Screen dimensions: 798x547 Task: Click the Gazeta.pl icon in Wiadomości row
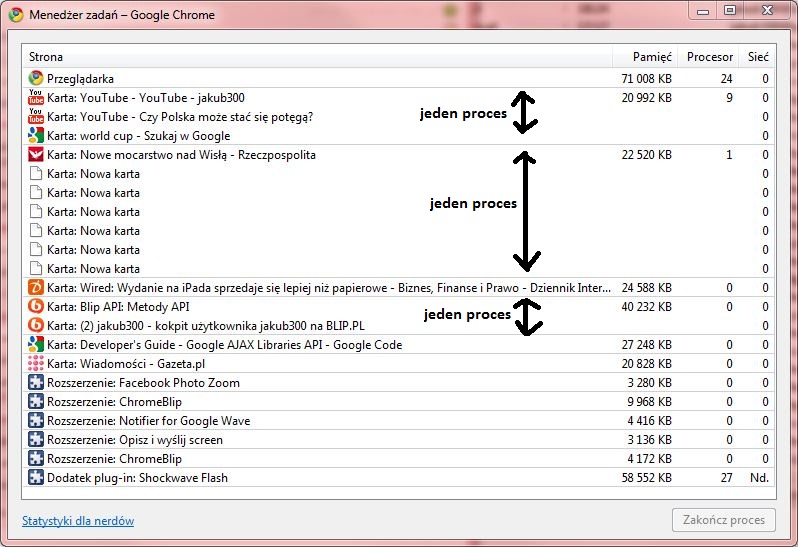(36, 364)
